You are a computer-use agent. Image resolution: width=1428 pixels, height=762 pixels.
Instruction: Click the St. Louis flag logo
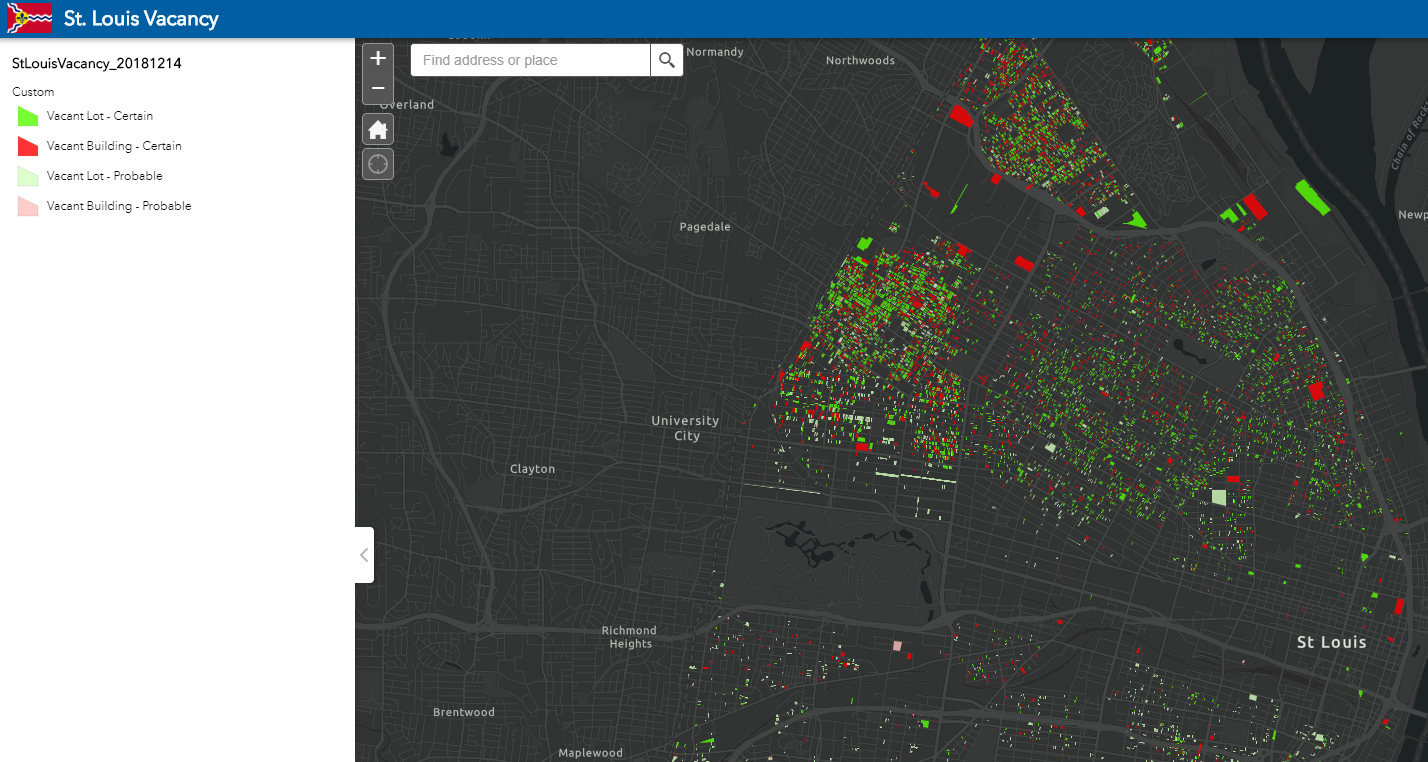point(29,18)
